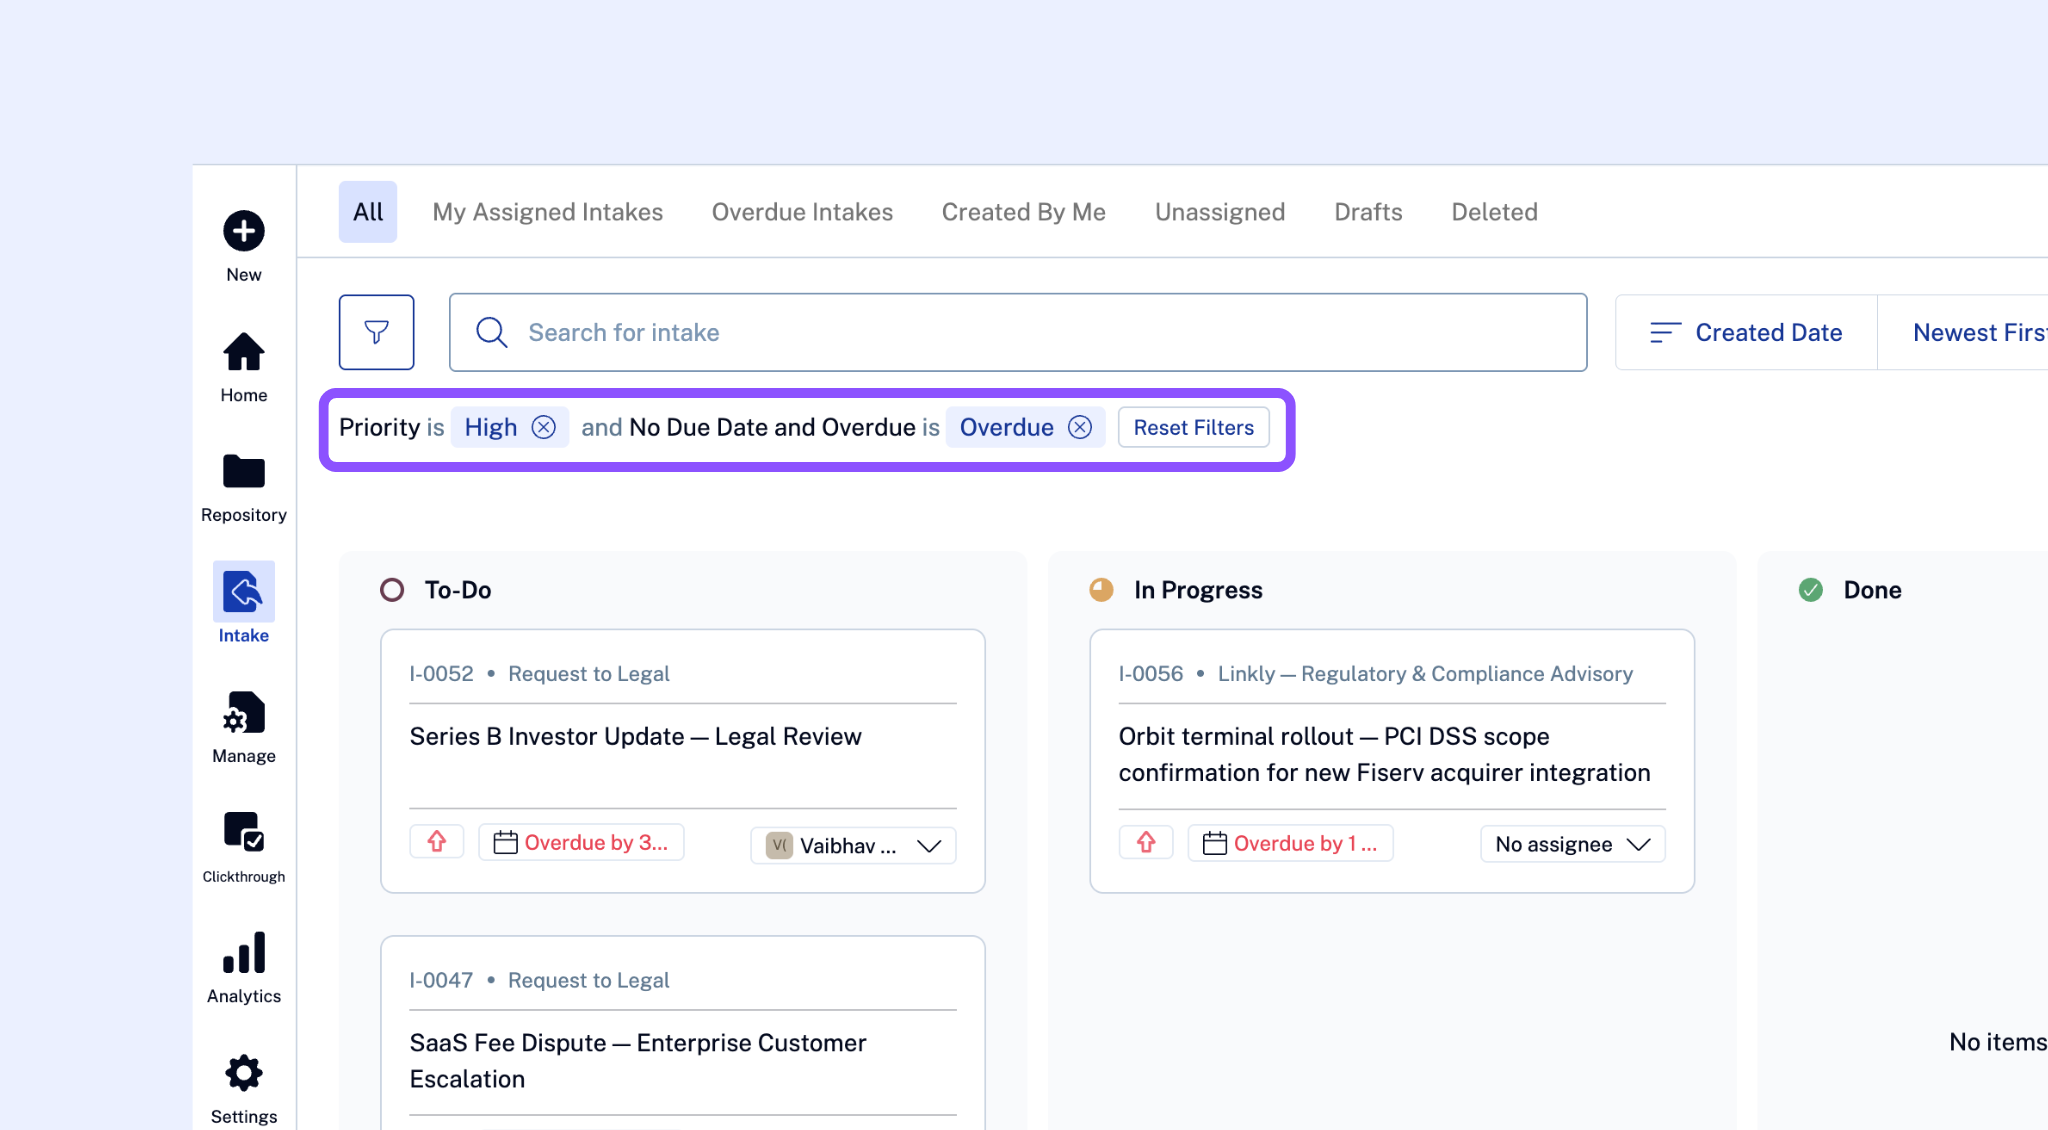Image resolution: width=2048 pixels, height=1130 pixels.
Task: Open Series B Investor Update card title
Action: tap(635, 736)
